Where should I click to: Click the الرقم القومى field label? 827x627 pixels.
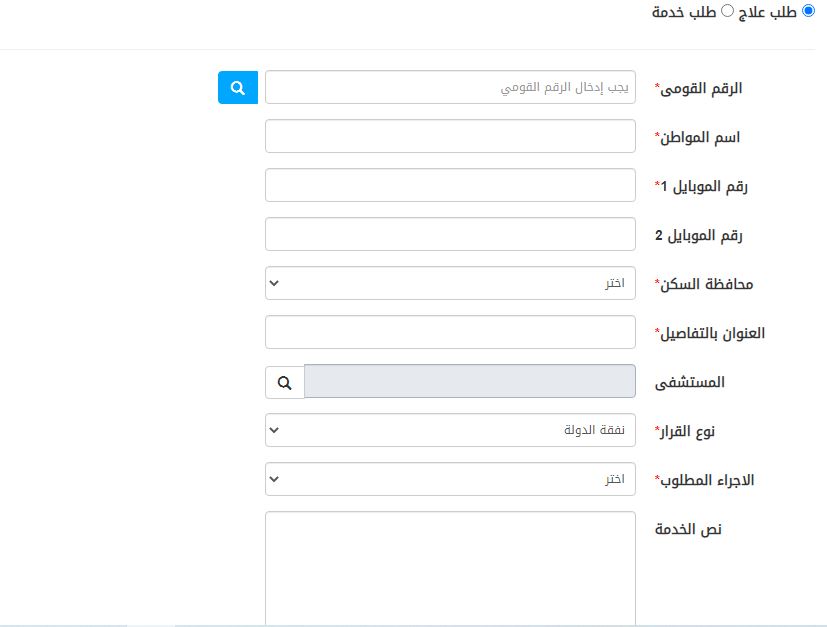(x=699, y=88)
